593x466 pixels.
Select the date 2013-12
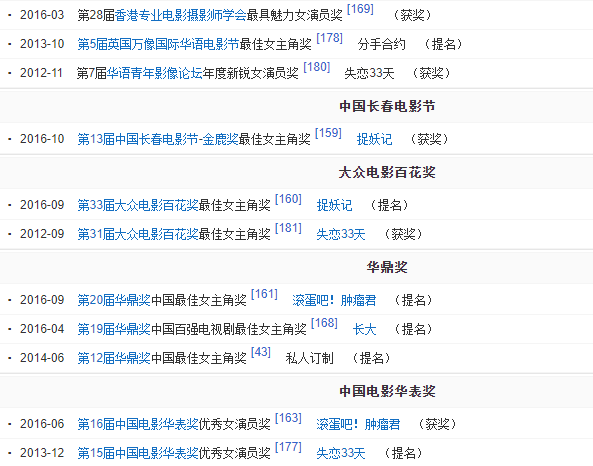tap(42, 452)
